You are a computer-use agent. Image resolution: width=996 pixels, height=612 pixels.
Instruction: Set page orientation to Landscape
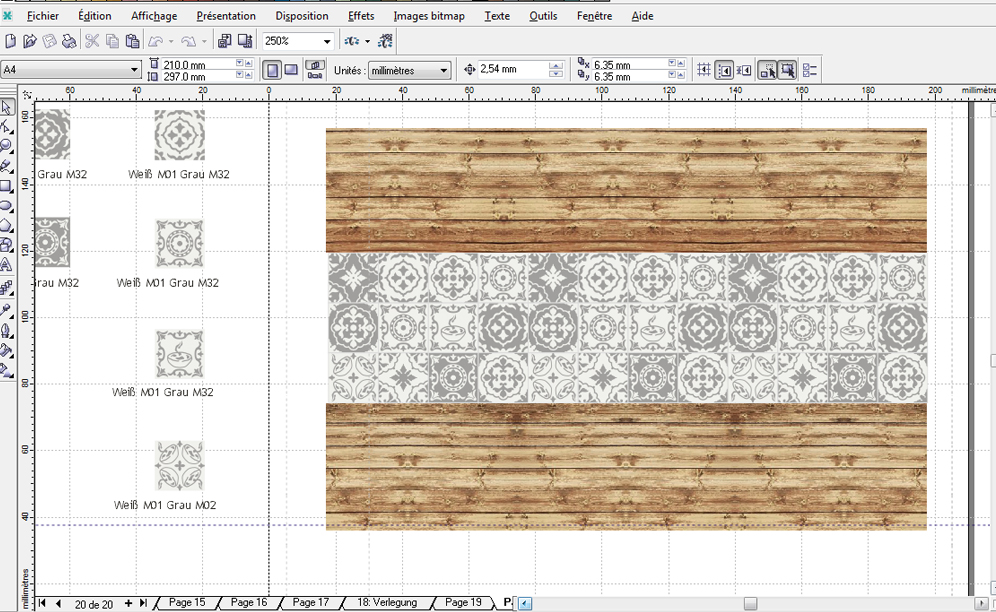[291, 70]
